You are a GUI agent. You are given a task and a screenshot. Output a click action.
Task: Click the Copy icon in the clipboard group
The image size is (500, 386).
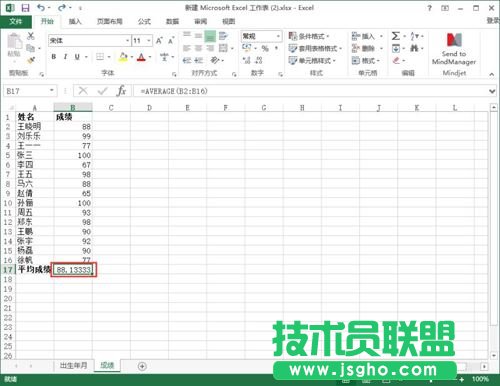(x=31, y=48)
